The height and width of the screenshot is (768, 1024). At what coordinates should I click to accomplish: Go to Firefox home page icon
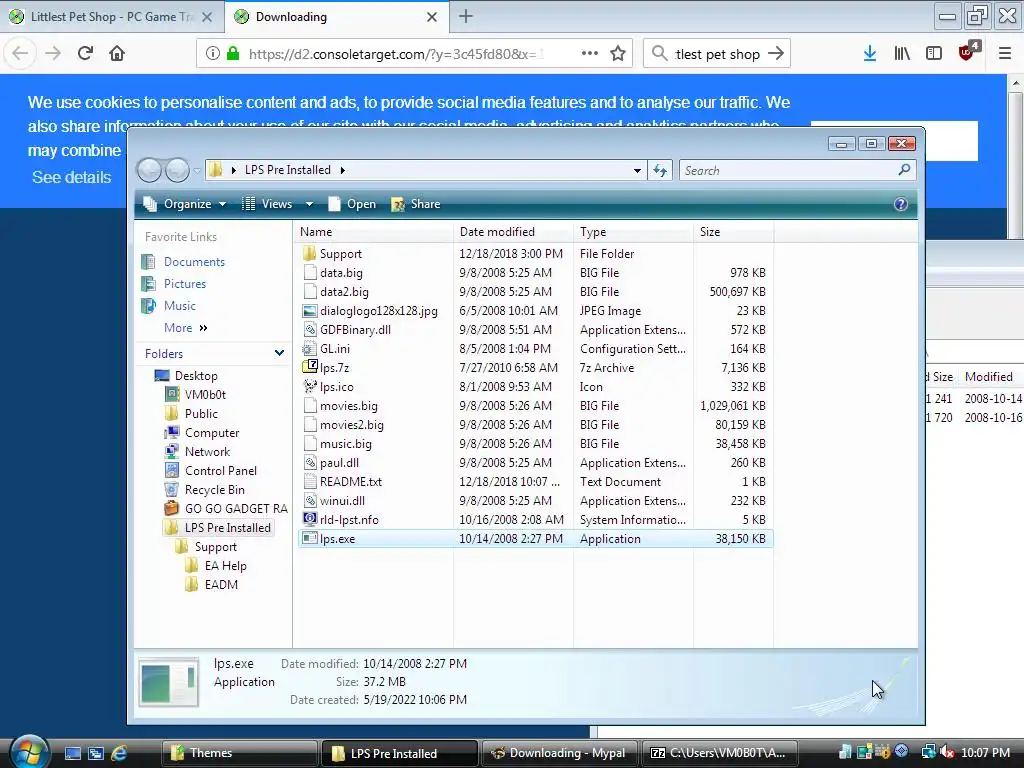click(x=117, y=54)
